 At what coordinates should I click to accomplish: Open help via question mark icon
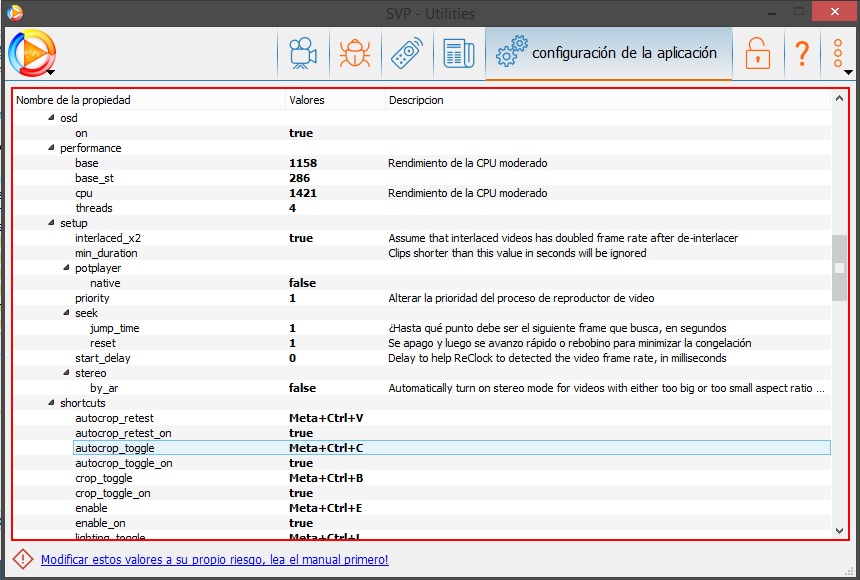tap(801, 54)
